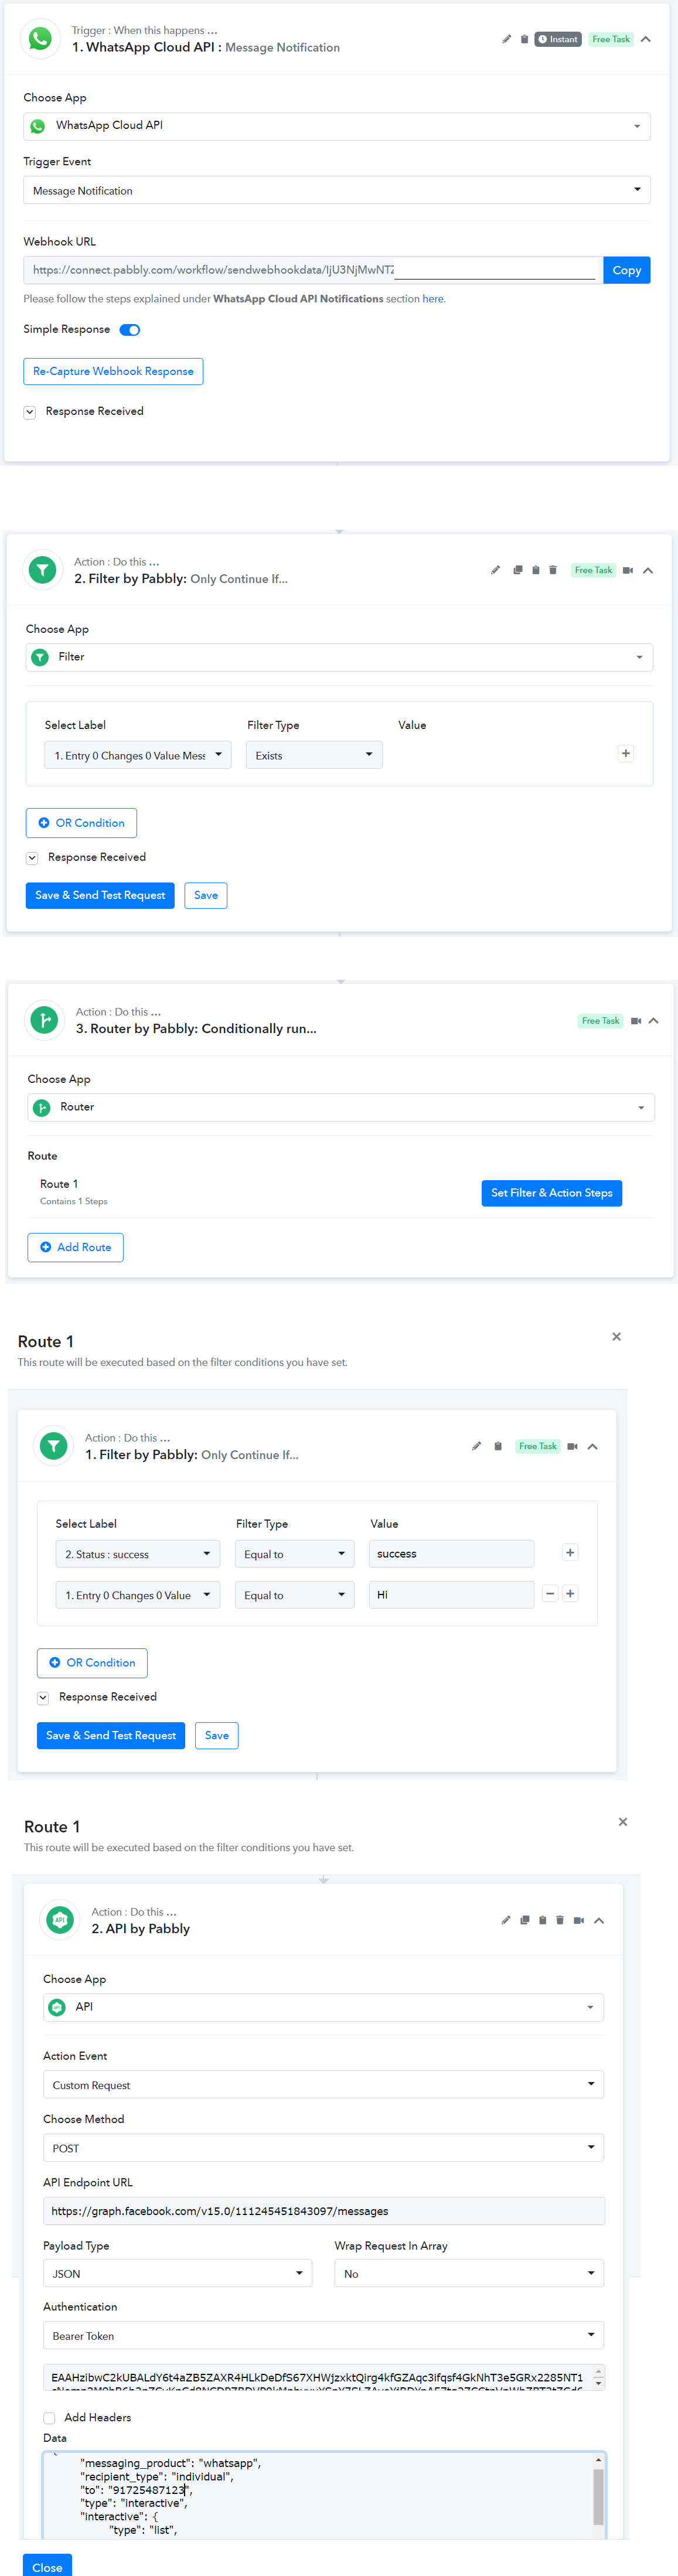Remove the 'Hi' condition row with minus icon
Viewport: 678px width, 2576px height.
tap(550, 1594)
